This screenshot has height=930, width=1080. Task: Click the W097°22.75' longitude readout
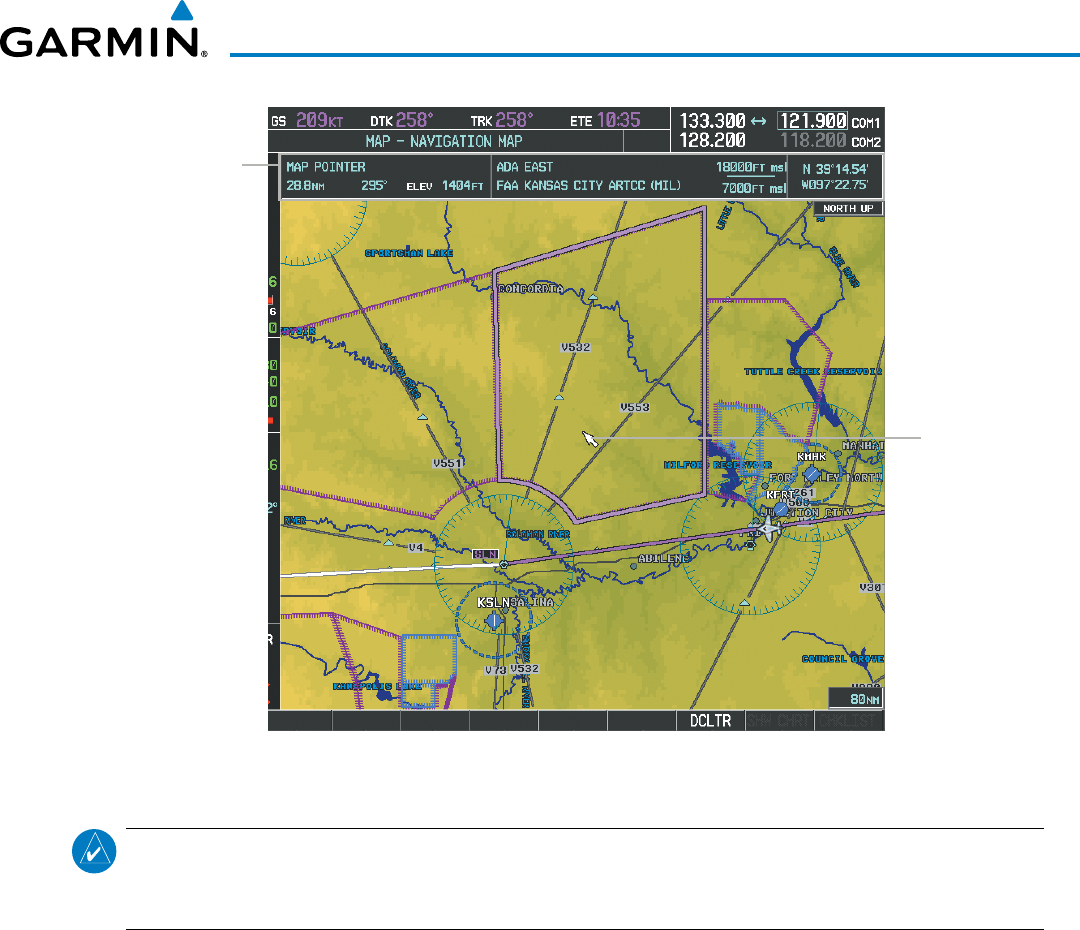pyautogui.click(x=834, y=185)
